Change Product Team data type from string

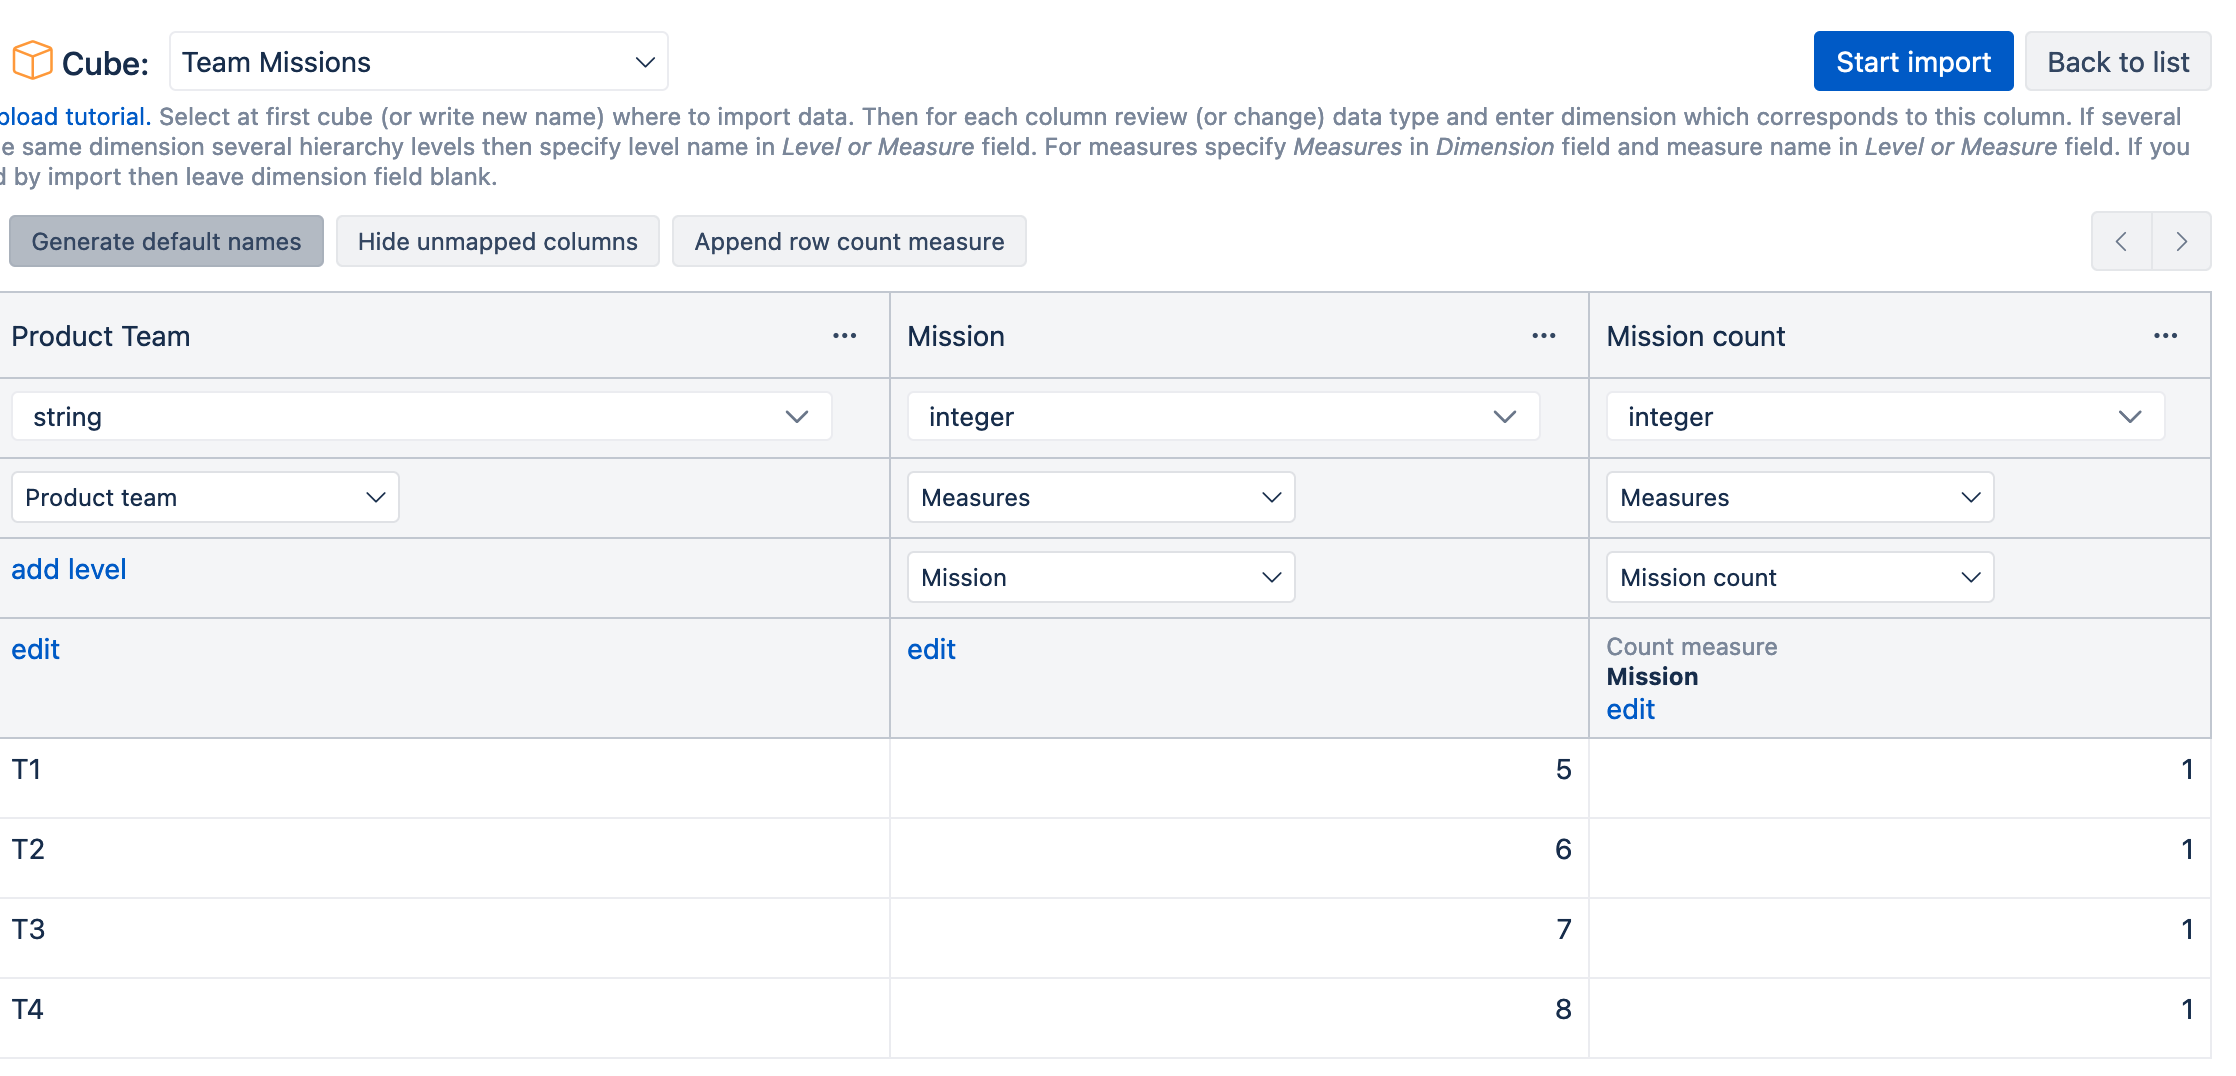(x=421, y=416)
